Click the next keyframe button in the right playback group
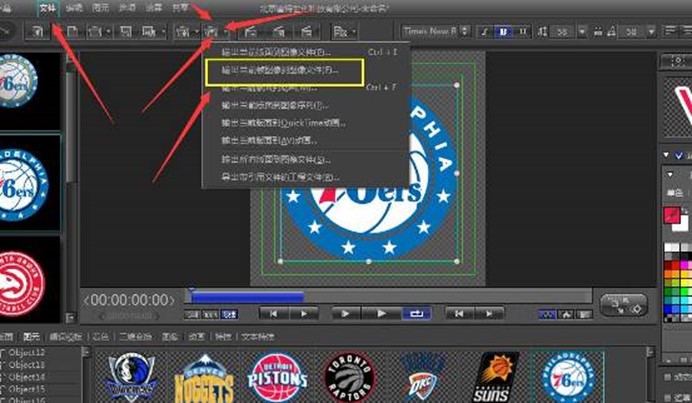 [489, 313]
